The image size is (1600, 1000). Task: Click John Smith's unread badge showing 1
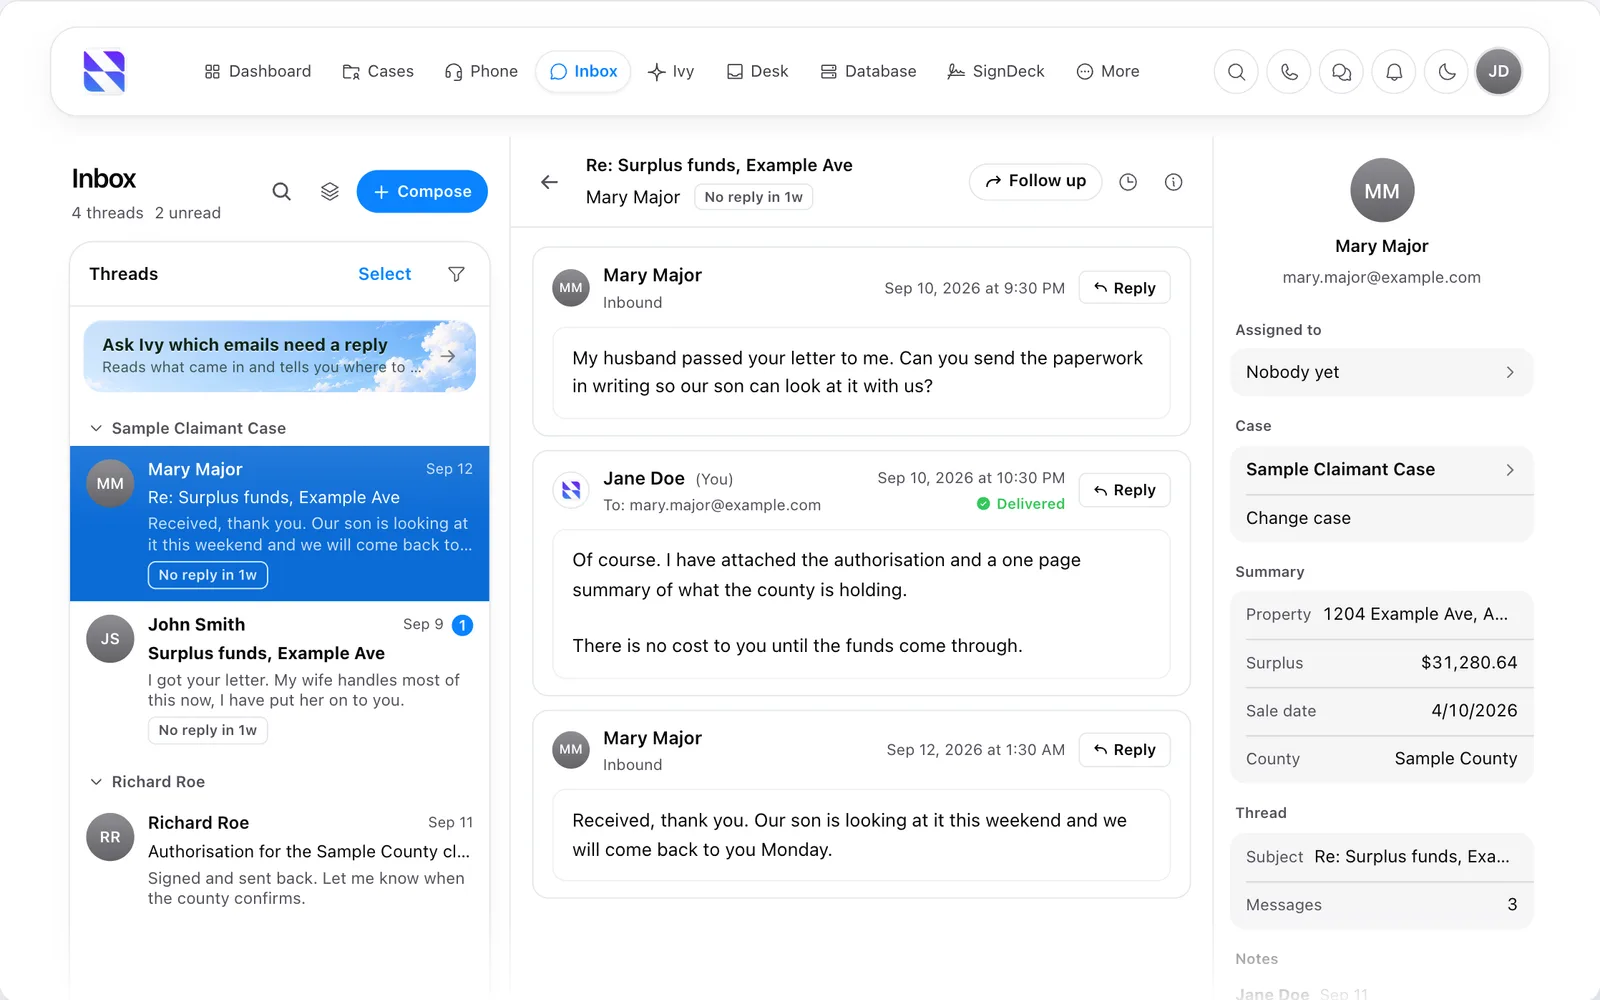pos(462,625)
